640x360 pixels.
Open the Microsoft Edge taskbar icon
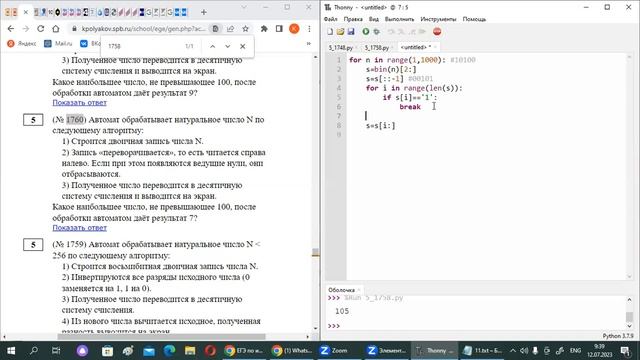tap(169, 350)
